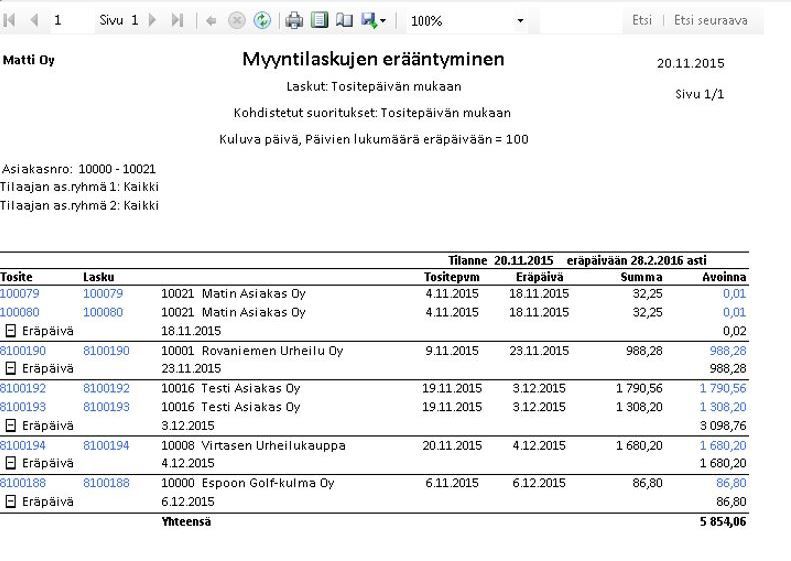Collapse Eräpäivä group 3.12.2015
Image resolution: width=791 pixels, height=561 pixels.
point(11,426)
